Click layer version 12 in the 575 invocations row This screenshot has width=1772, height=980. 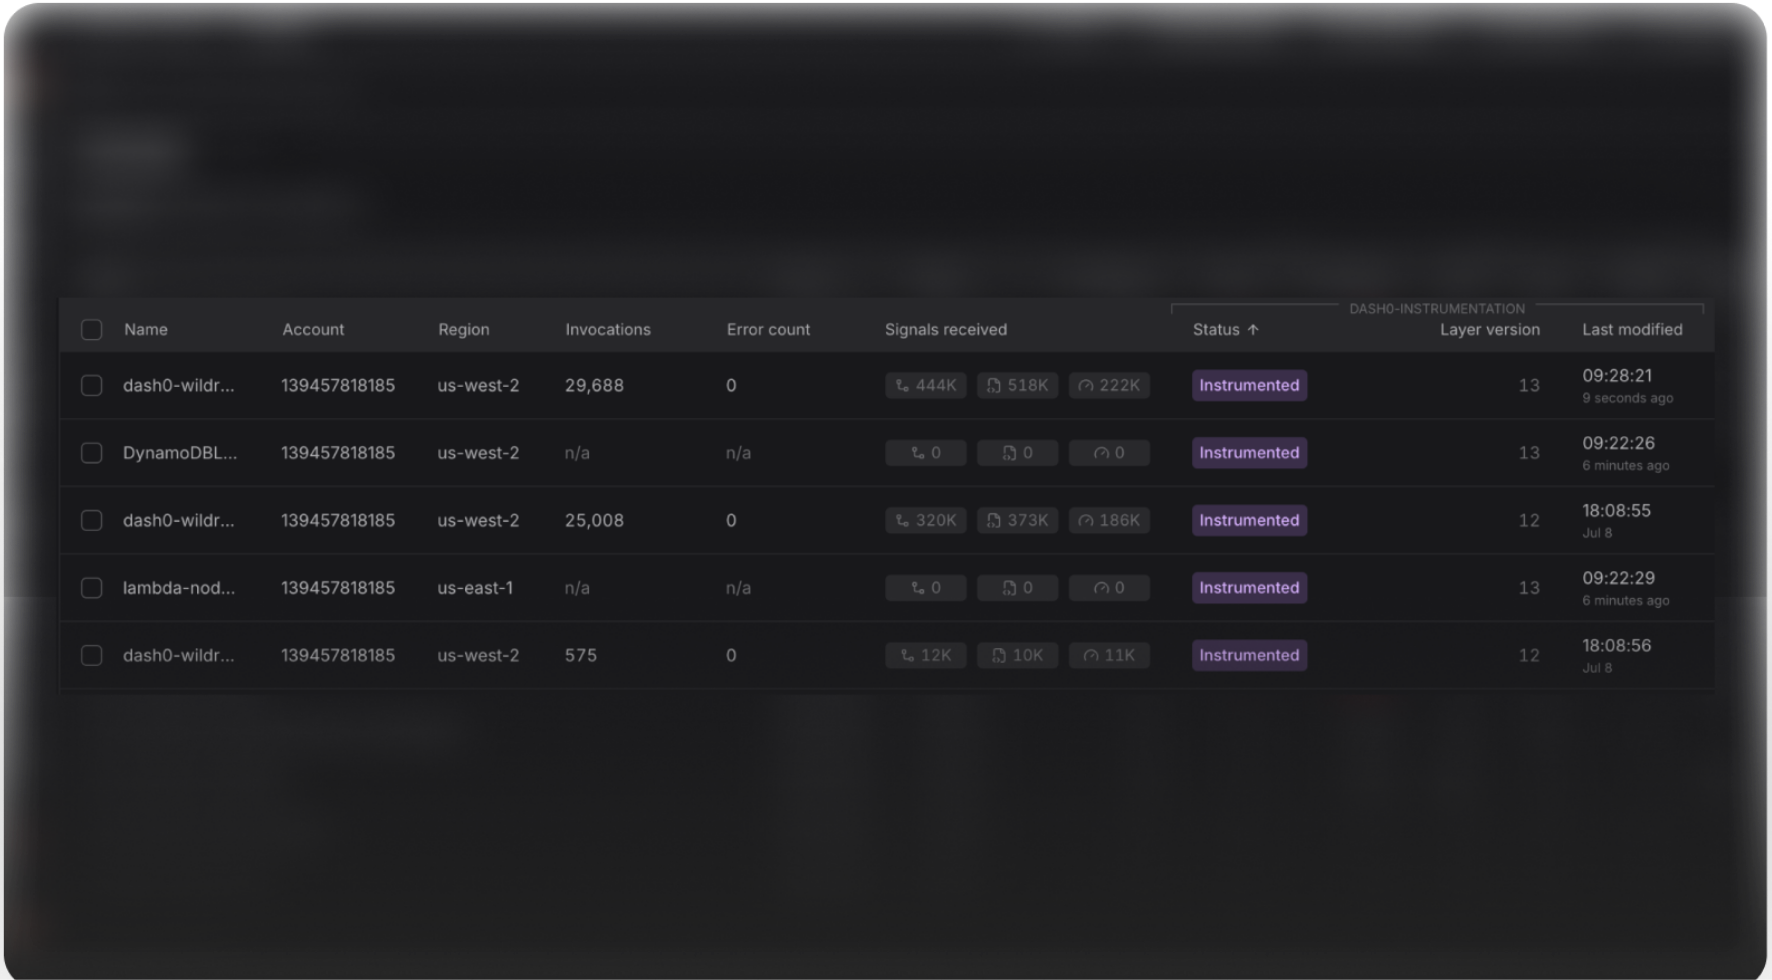1529,656
